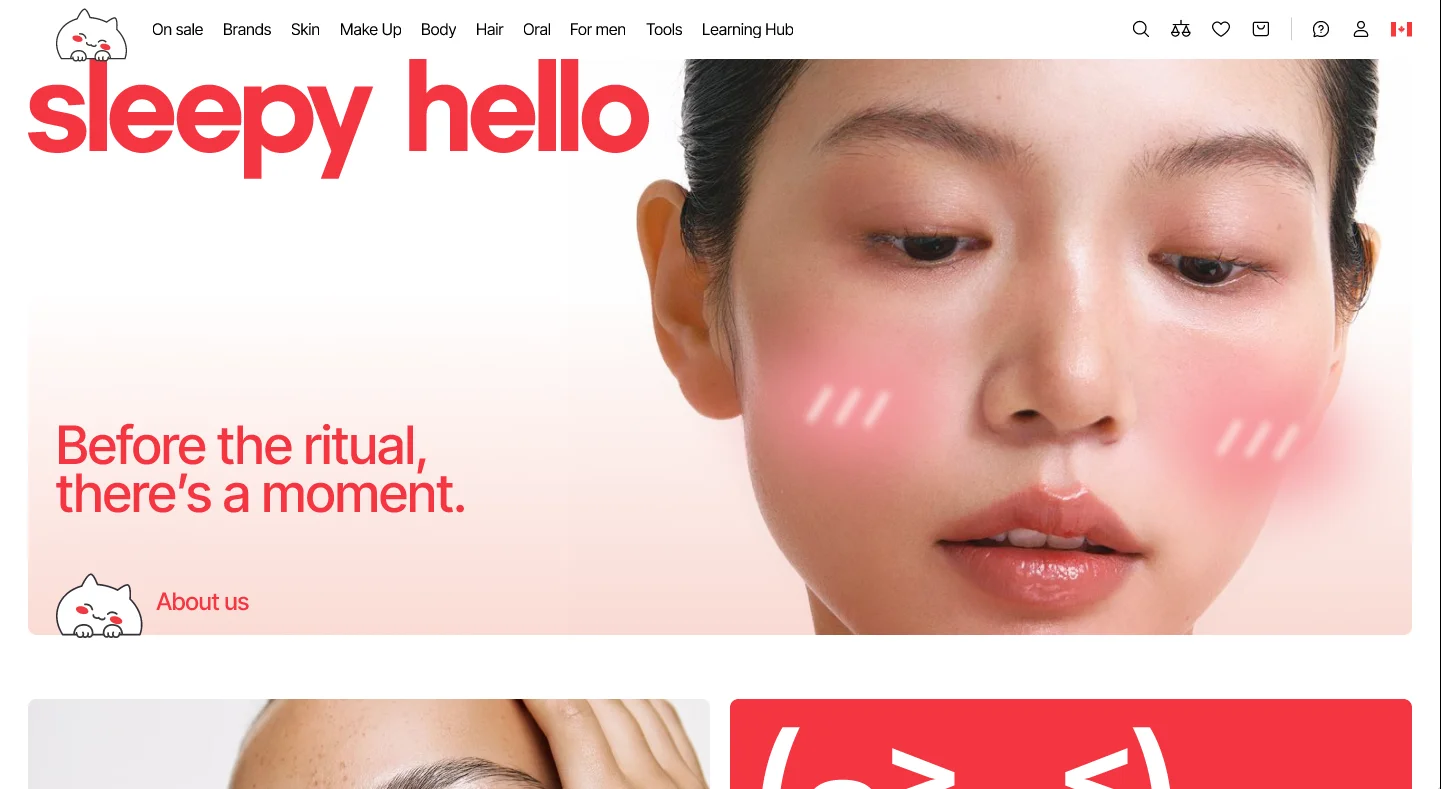The height and width of the screenshot is (789, 1441).
Task: Expand the Body category menu
Action: point(438,30)
